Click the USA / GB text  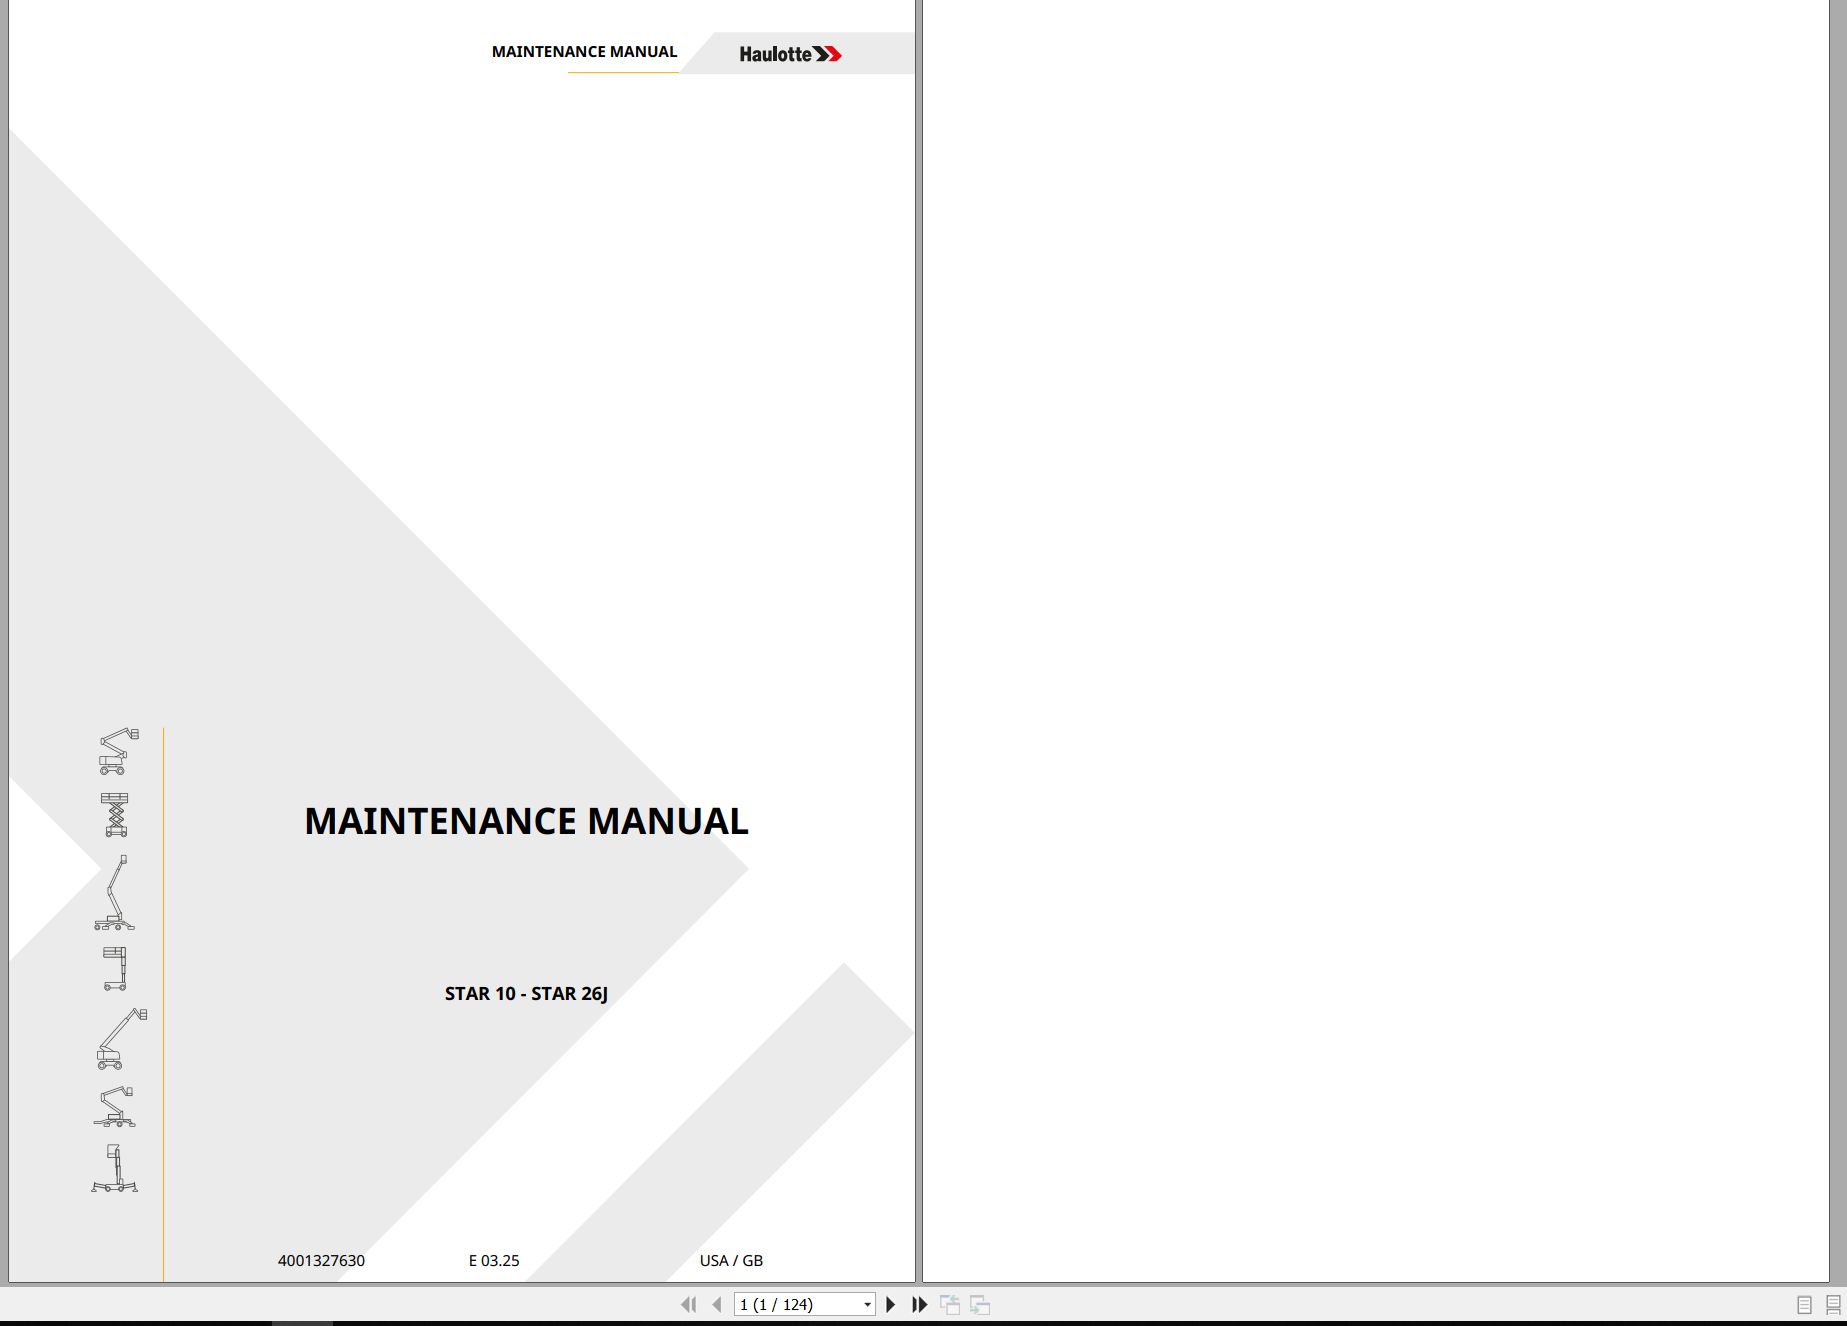[x=731, y=1261]
